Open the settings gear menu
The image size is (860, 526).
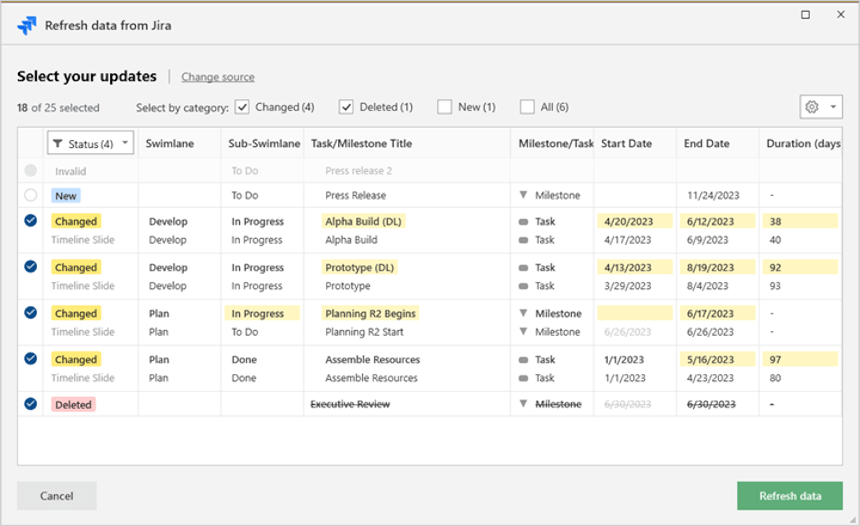812,107
